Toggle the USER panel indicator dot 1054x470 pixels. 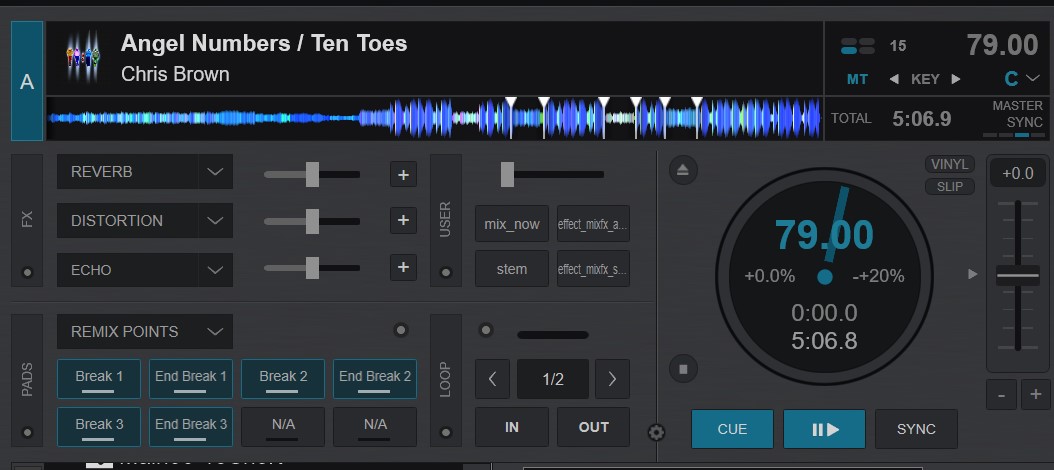click(x=445, y=272)
